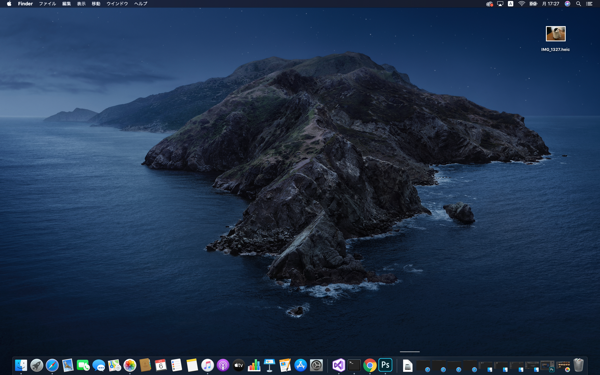Activate Siri from the menu bar

567,3
